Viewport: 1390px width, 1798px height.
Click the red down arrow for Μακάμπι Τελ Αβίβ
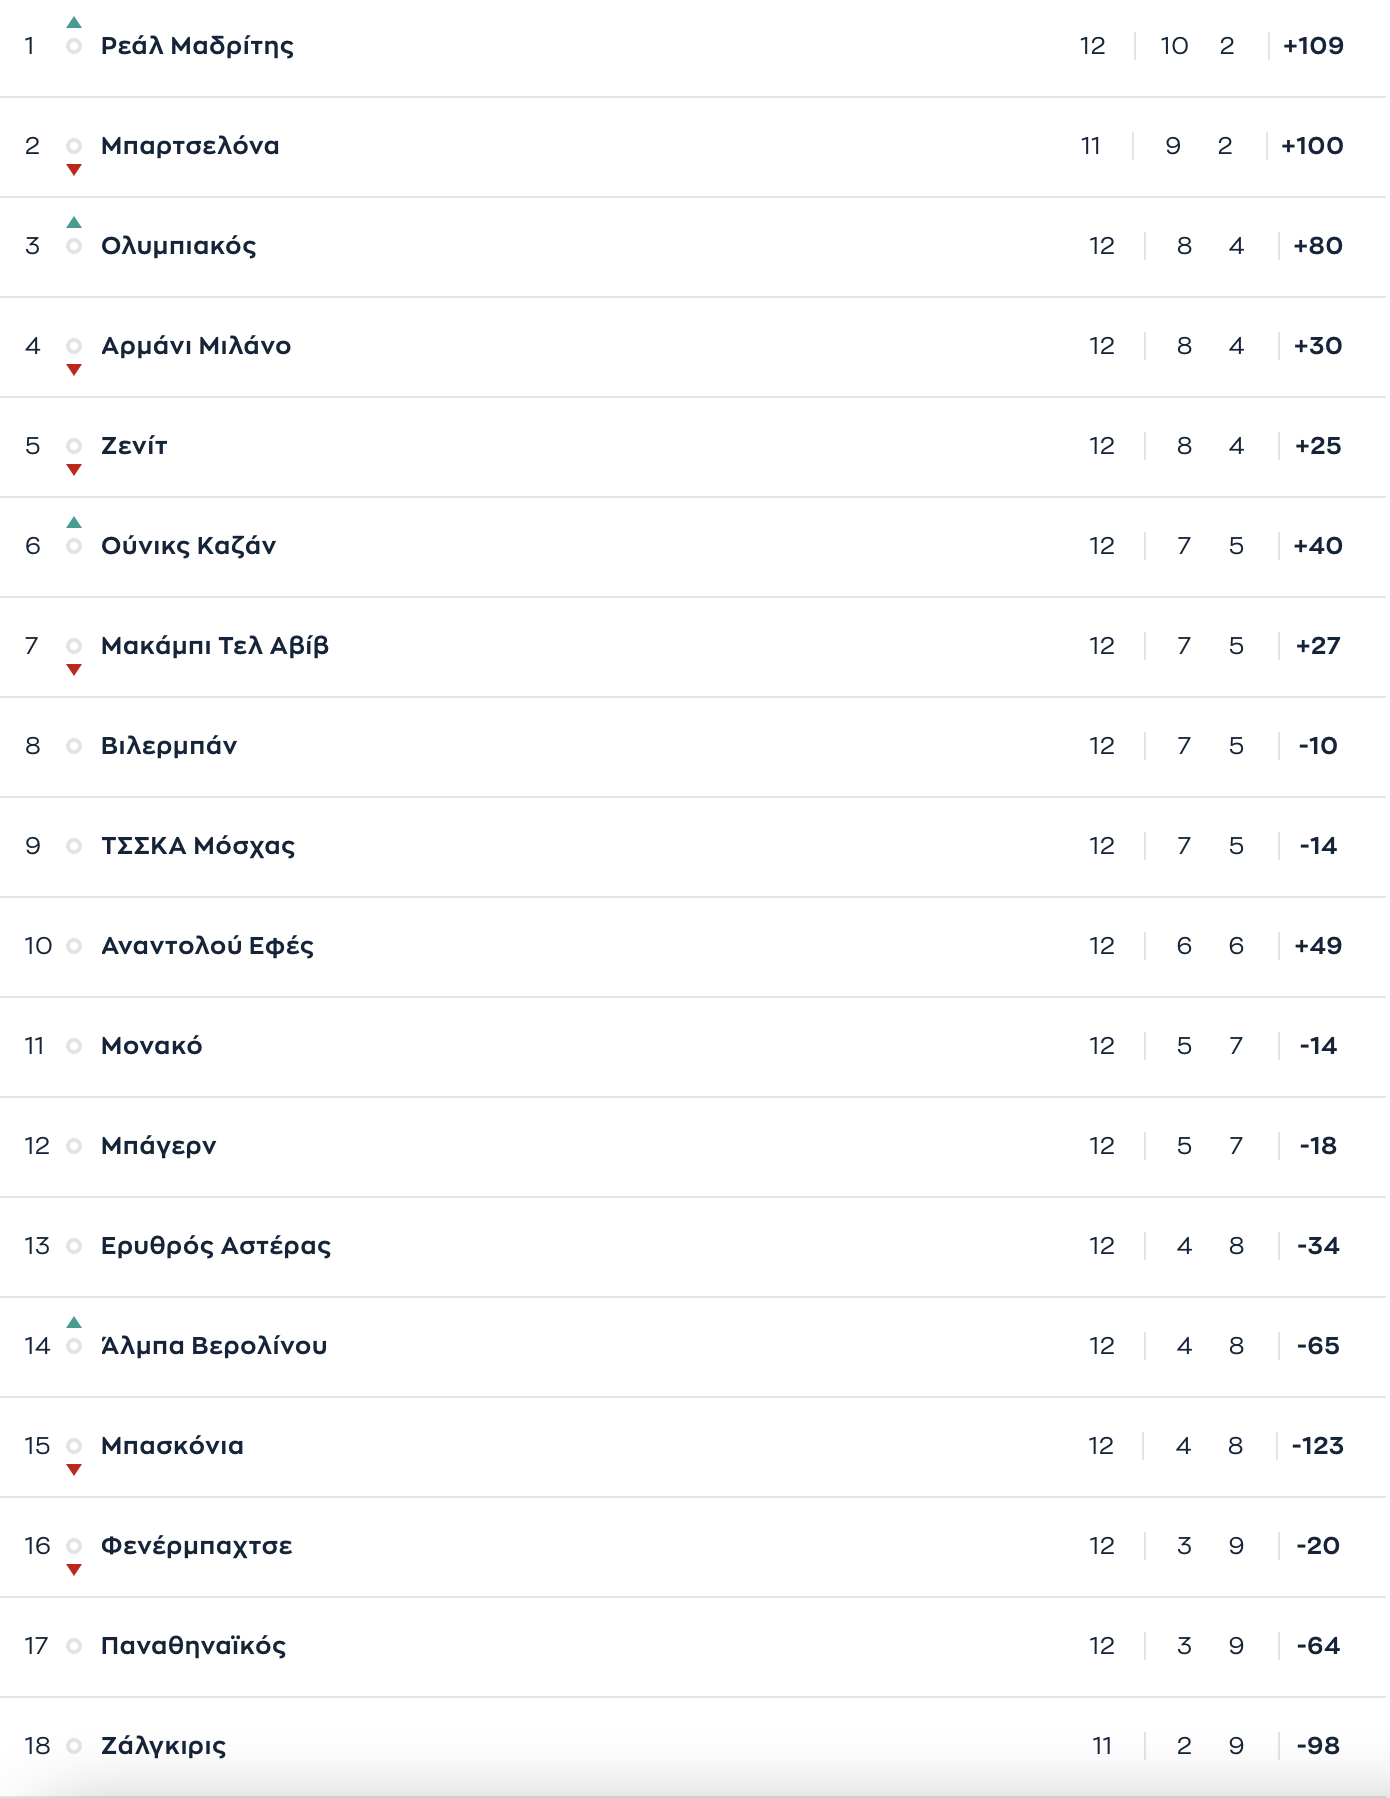point(74,670)
